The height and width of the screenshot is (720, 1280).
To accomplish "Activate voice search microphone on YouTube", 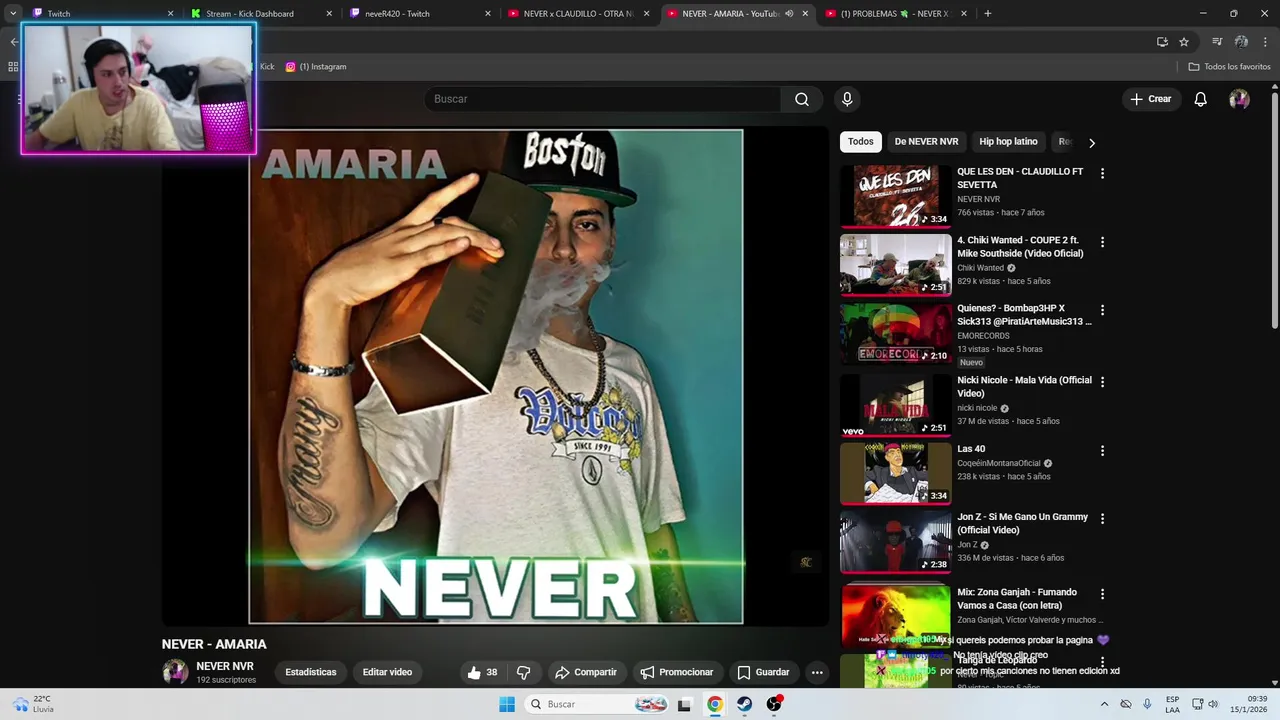I will 847,99.
